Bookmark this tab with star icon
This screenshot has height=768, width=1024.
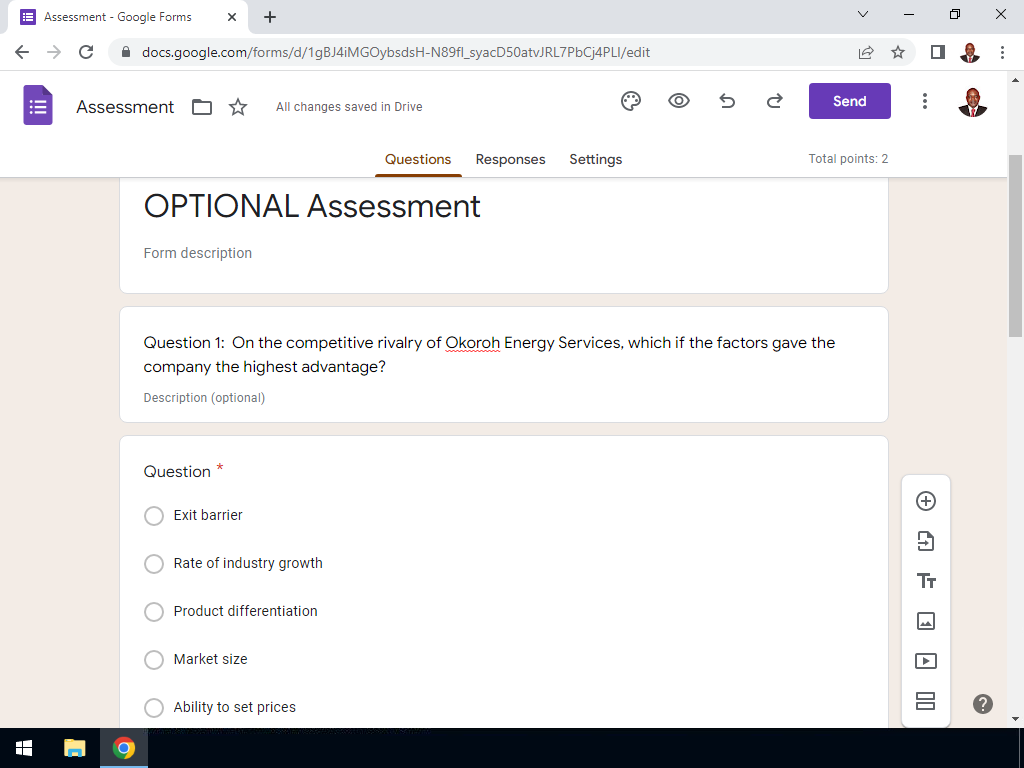(898, 52)
